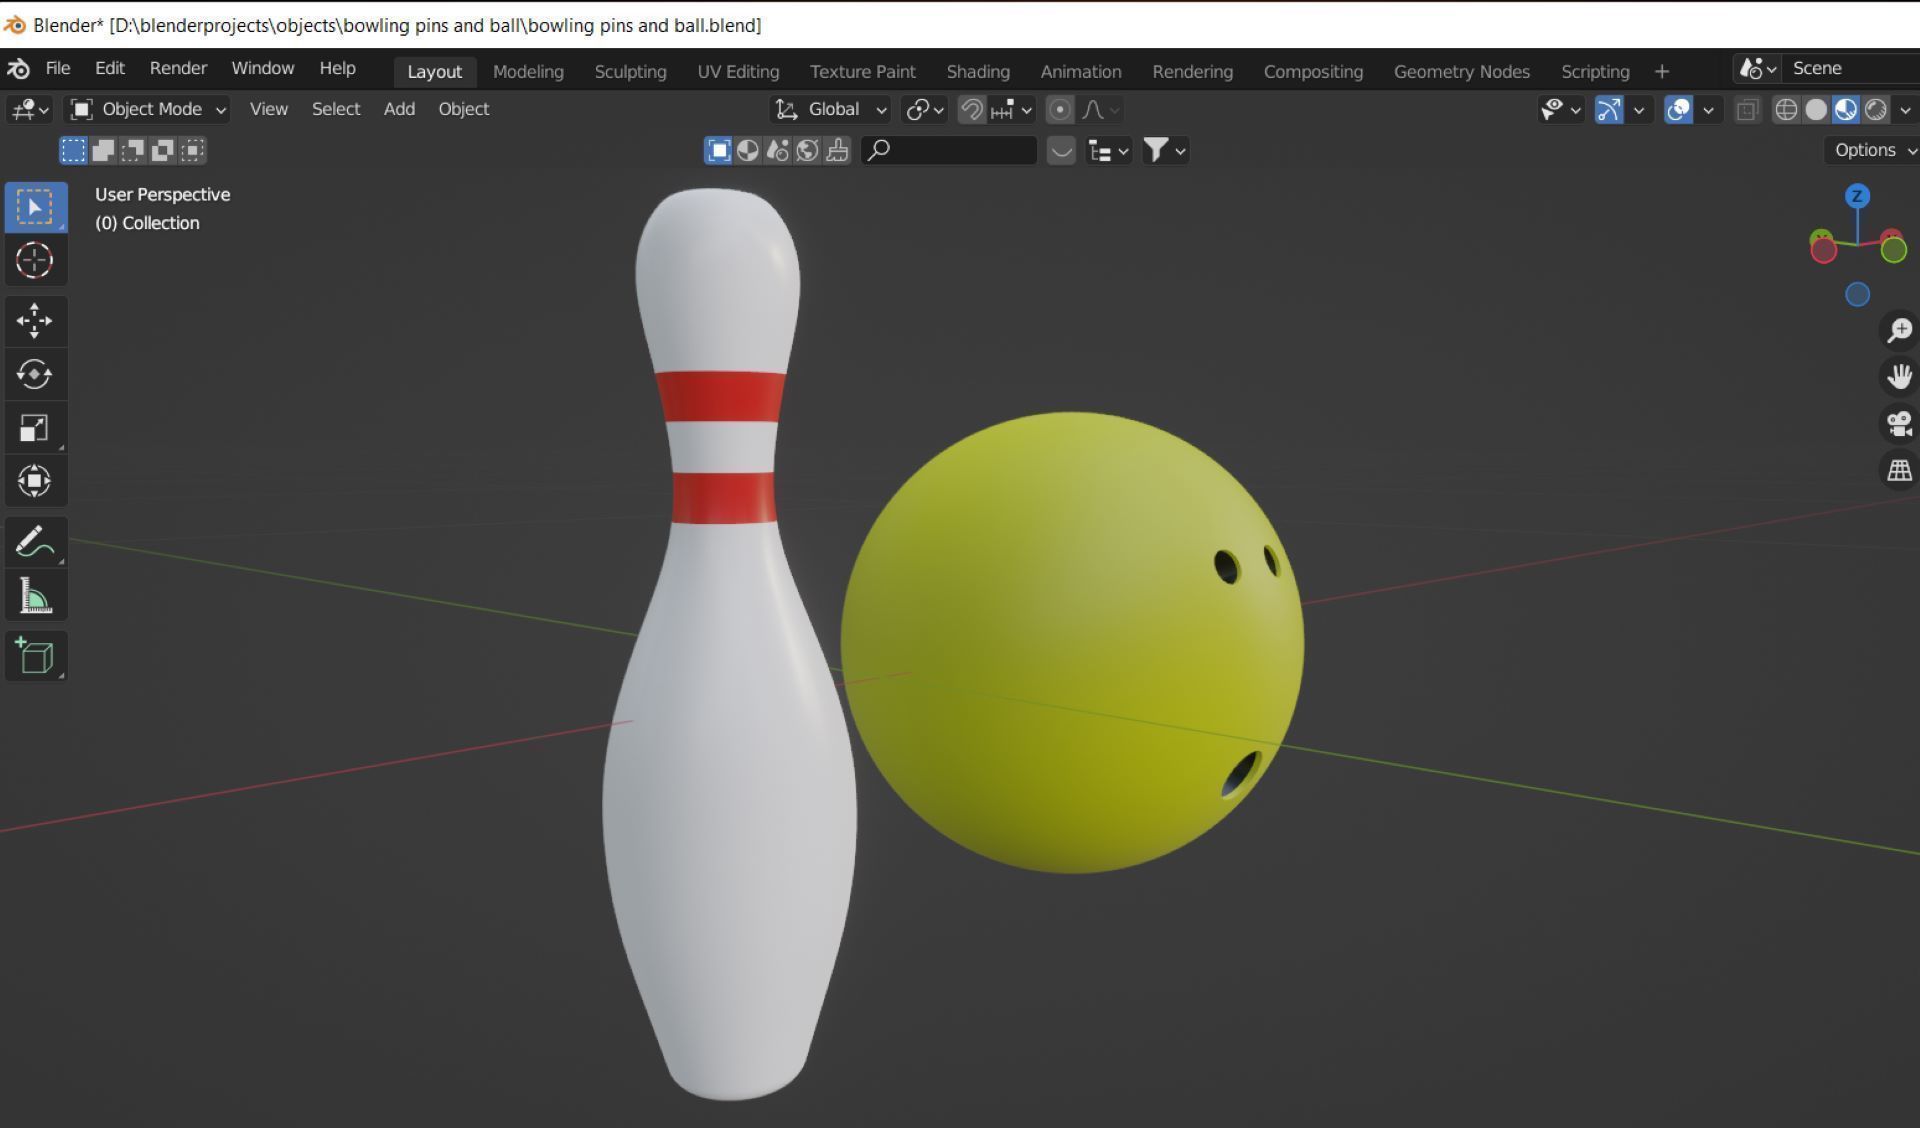
Task: Open the Render menu
Action: pyautogui.click(x=178, y=68)
